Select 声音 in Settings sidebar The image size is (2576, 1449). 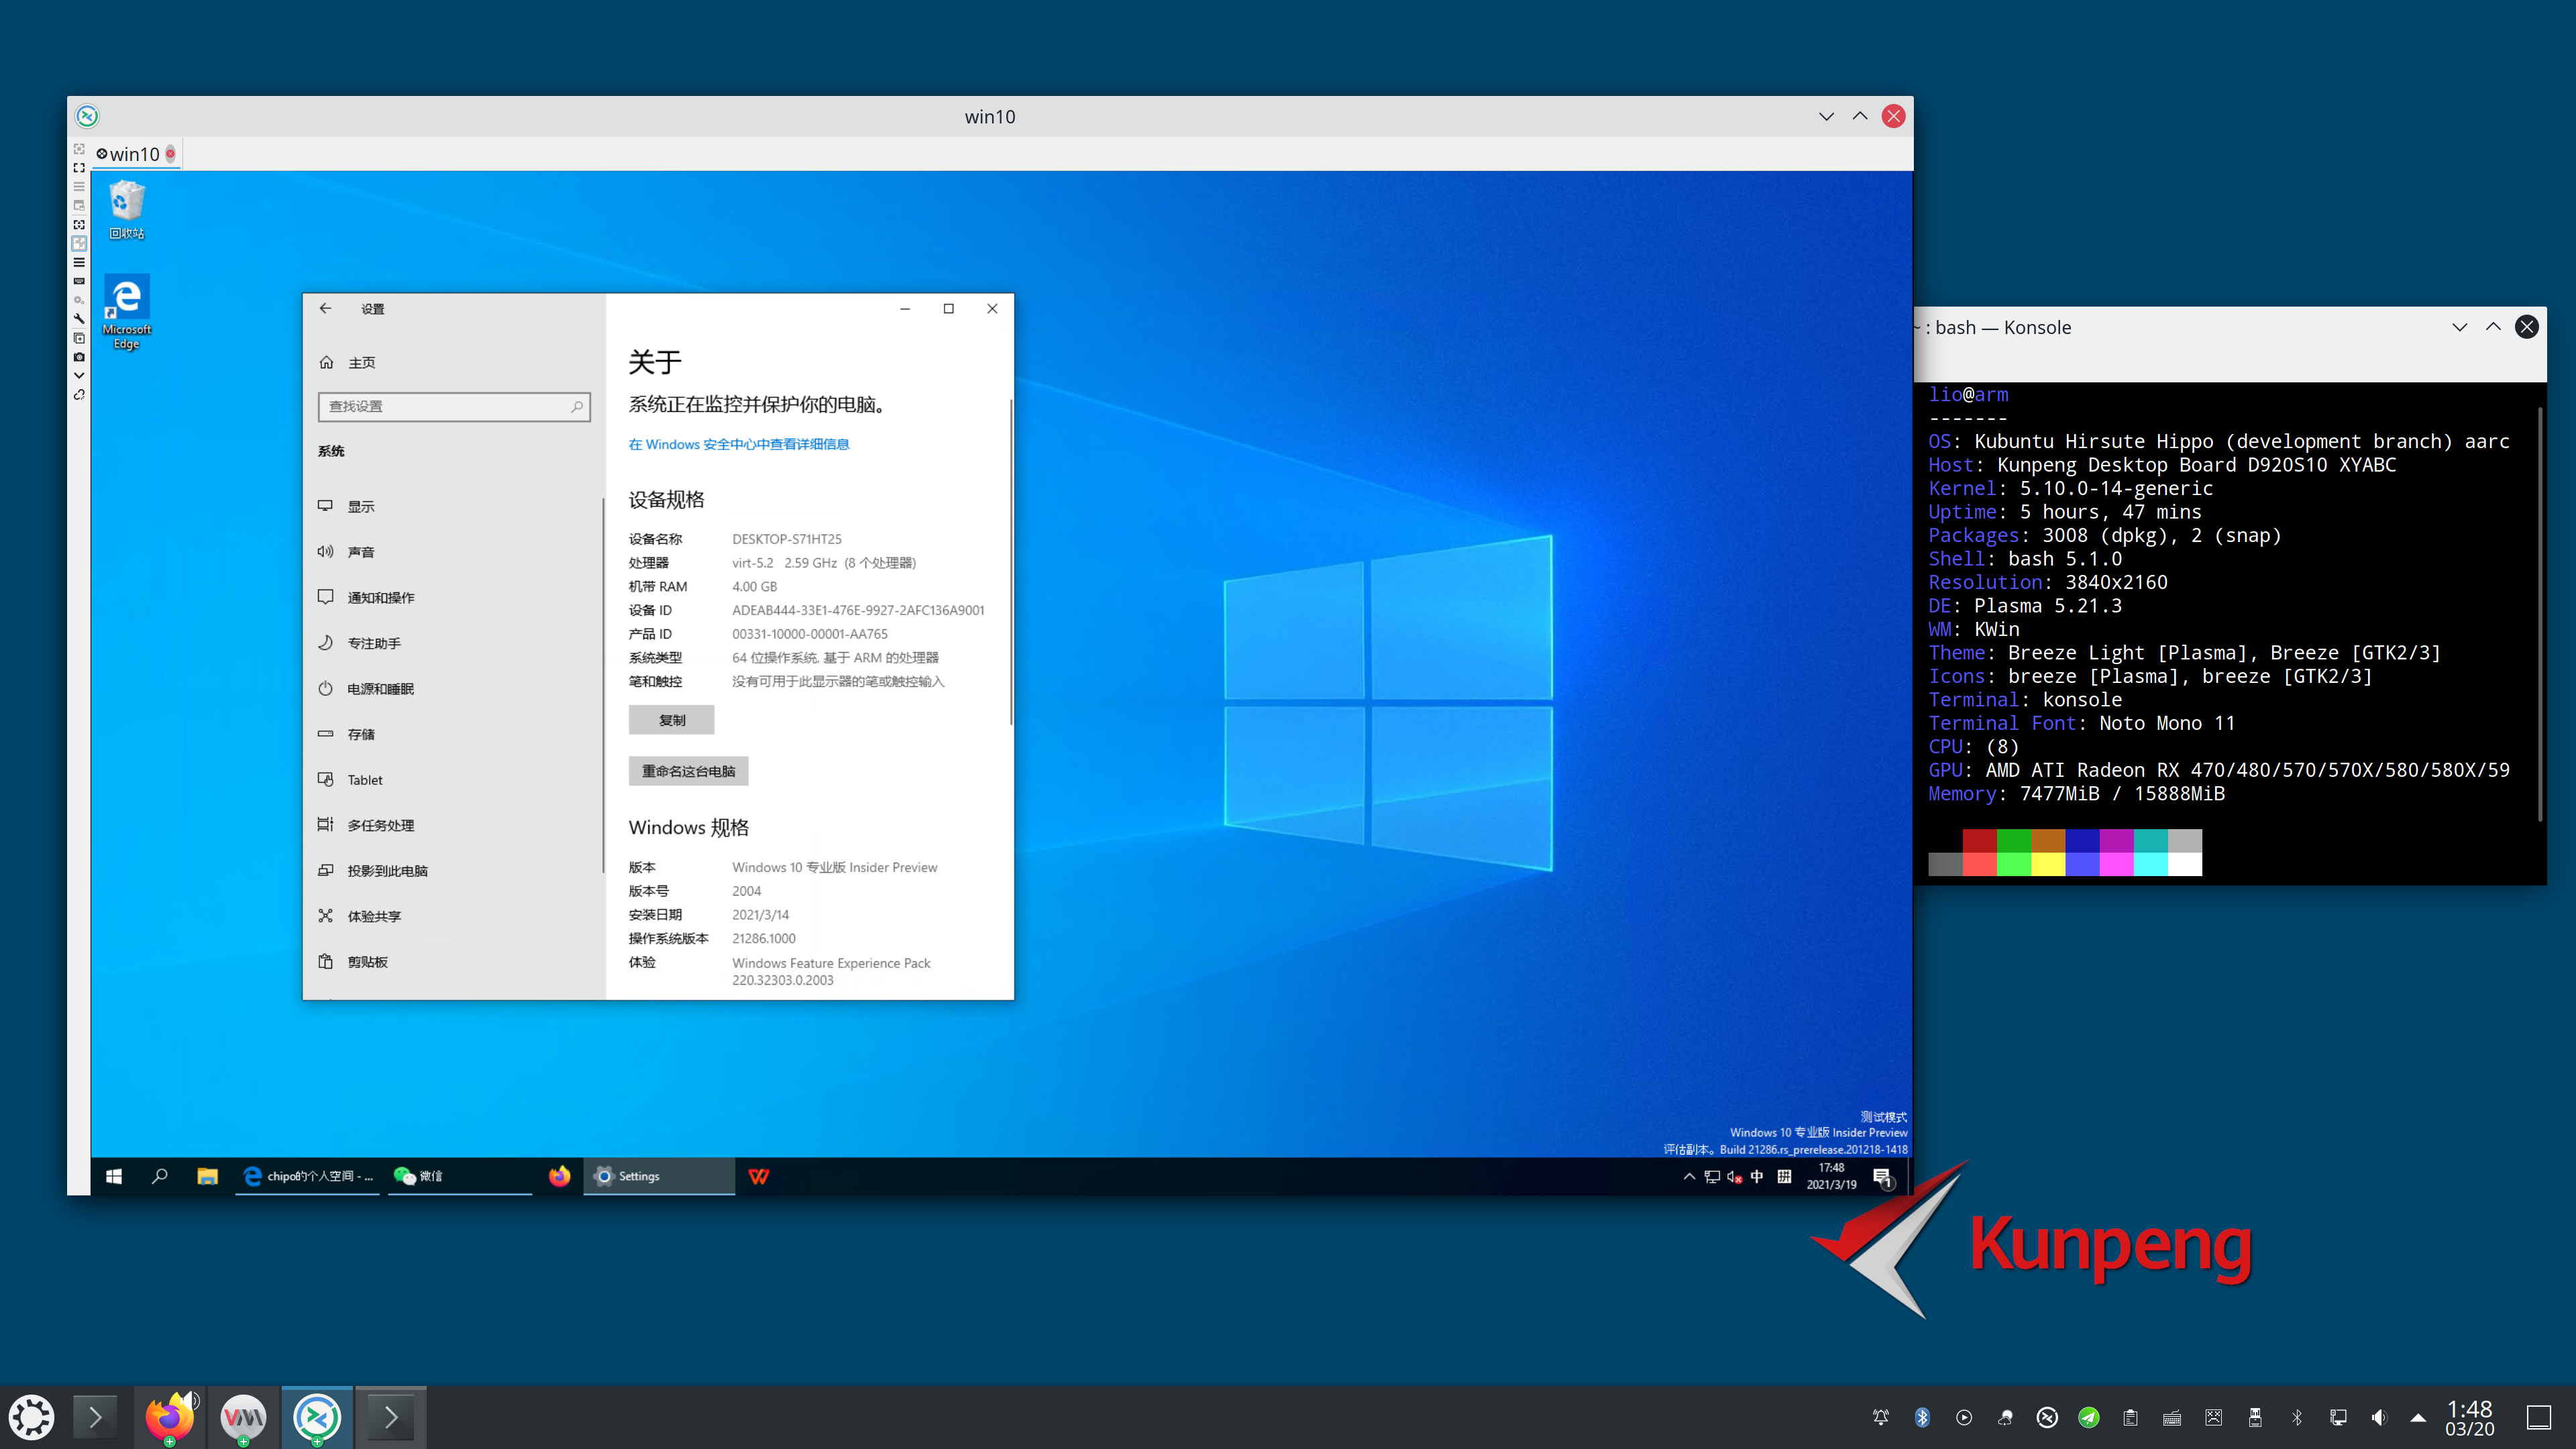tap(453, 552)
